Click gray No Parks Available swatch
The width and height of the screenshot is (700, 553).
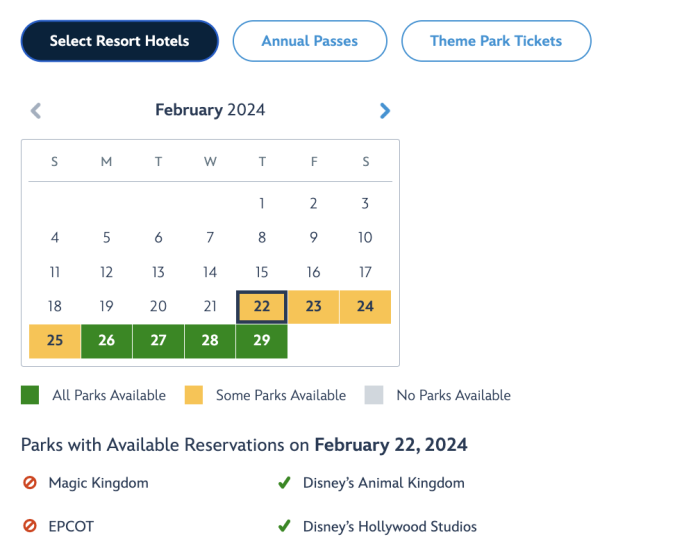point(374,395)
